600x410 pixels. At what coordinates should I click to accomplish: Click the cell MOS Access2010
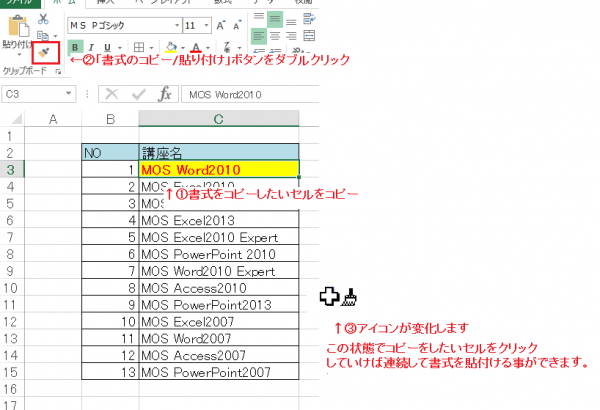(x=218, y=287)
